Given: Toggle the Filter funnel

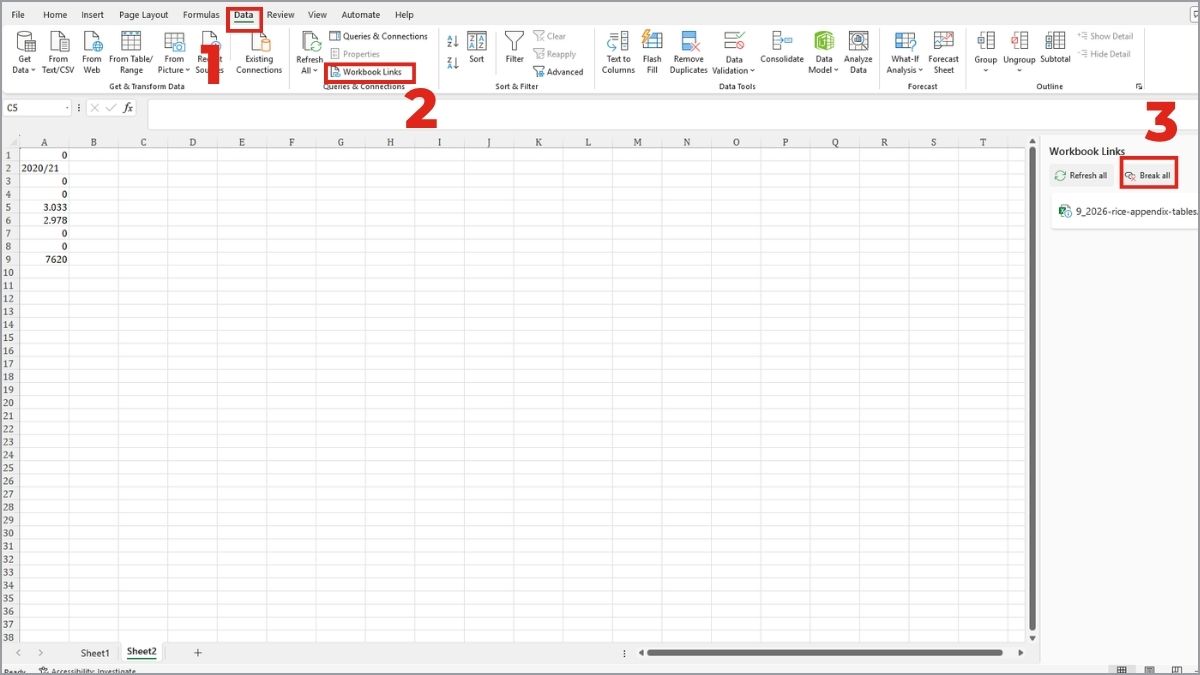Looking at the screenshot, I should click(x=514, y=47).
